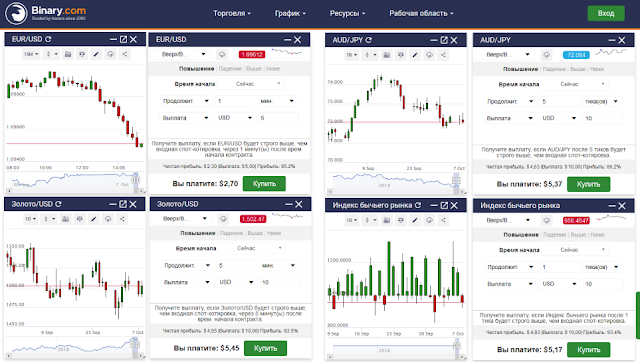Open the График menu
This screenshot has width=640, height=362.
pos(290,13)
